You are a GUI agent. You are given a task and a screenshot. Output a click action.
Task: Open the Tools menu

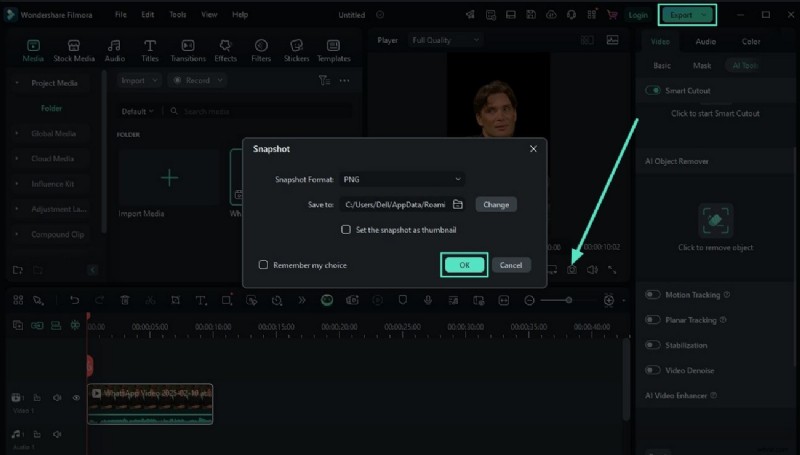coord(177,15)
